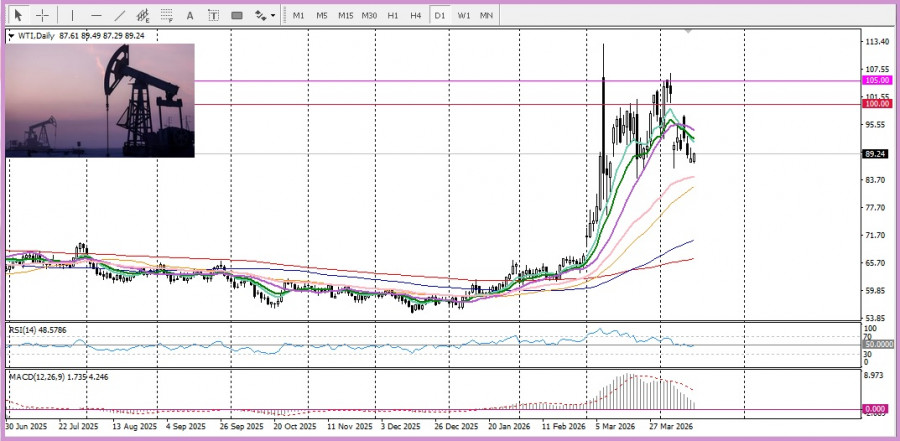Select the vertical line drawing tool
900x441 pixels.
(72, 16)
